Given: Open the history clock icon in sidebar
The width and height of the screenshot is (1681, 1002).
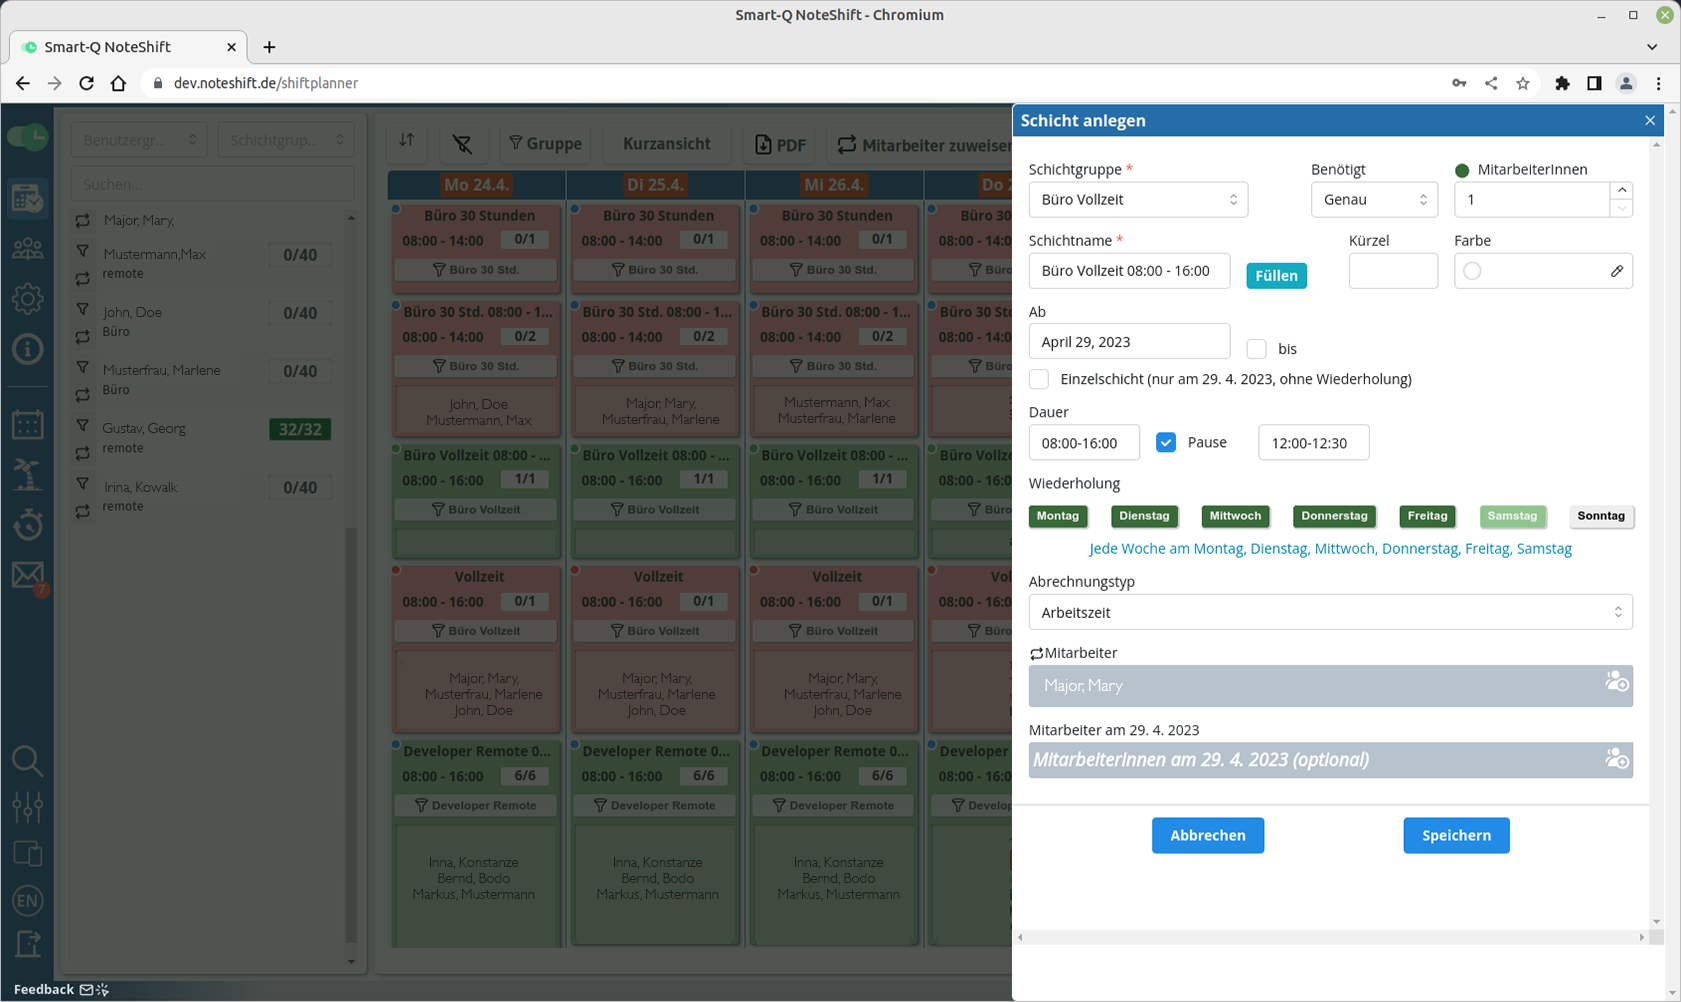Looking at the screenshot, I should click(27, 524).
